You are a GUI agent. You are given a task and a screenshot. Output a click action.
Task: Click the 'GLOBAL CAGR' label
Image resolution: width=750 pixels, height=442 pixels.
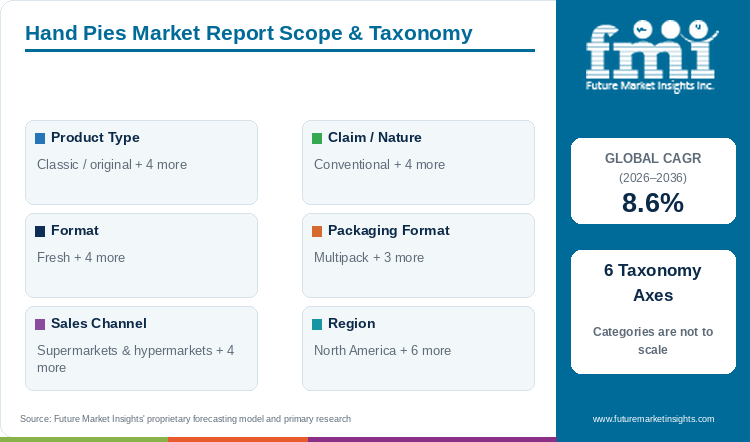(653, 158)
